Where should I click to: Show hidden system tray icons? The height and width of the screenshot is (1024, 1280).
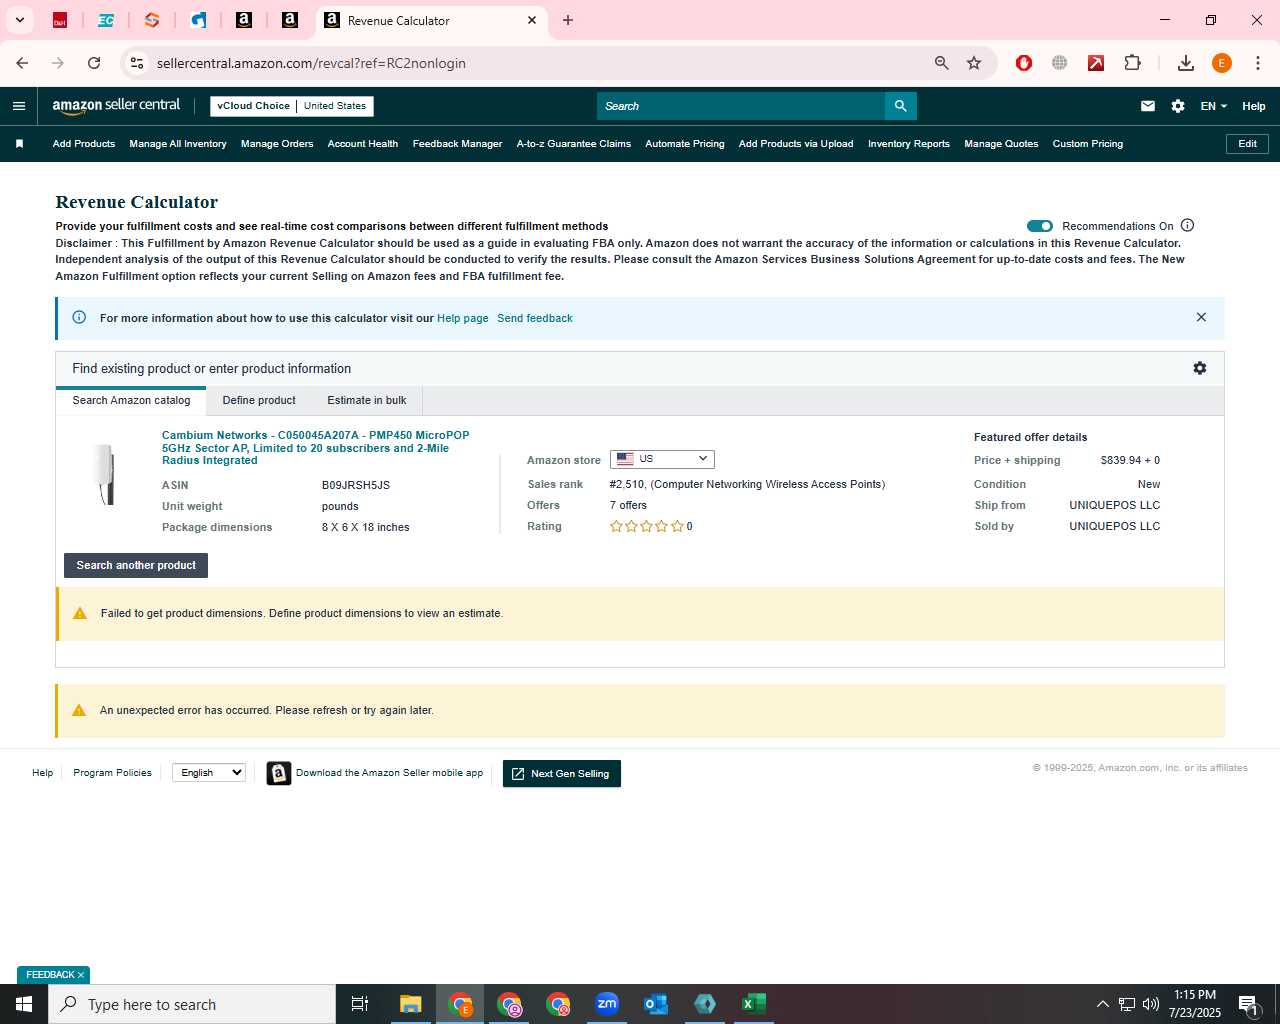point(1102,1004)
